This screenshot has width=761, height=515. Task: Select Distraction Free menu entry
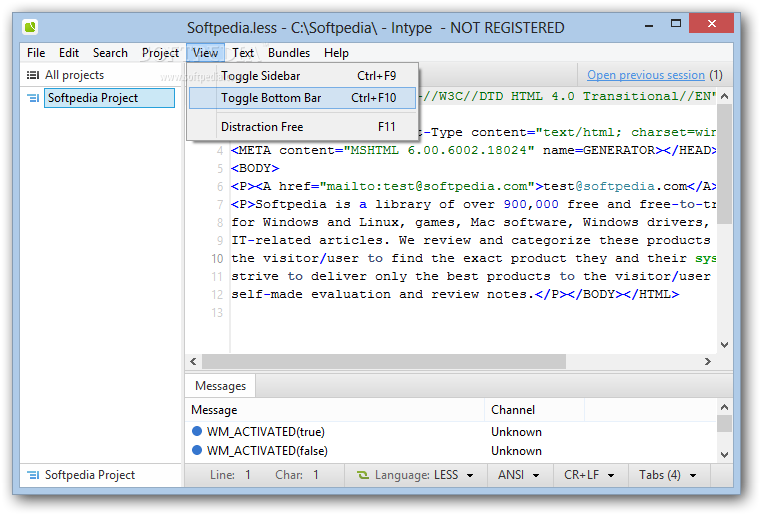click(x=302, y=127)
